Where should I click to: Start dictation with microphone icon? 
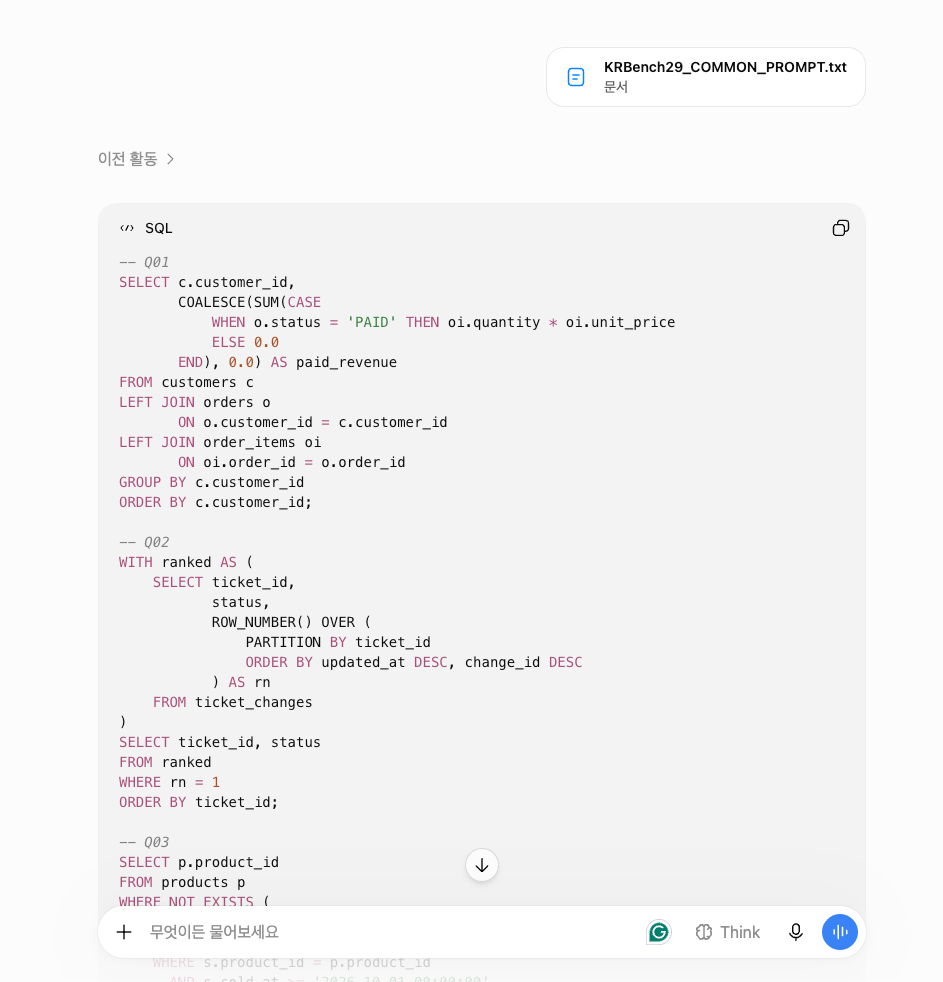click(x=795, y=932)
